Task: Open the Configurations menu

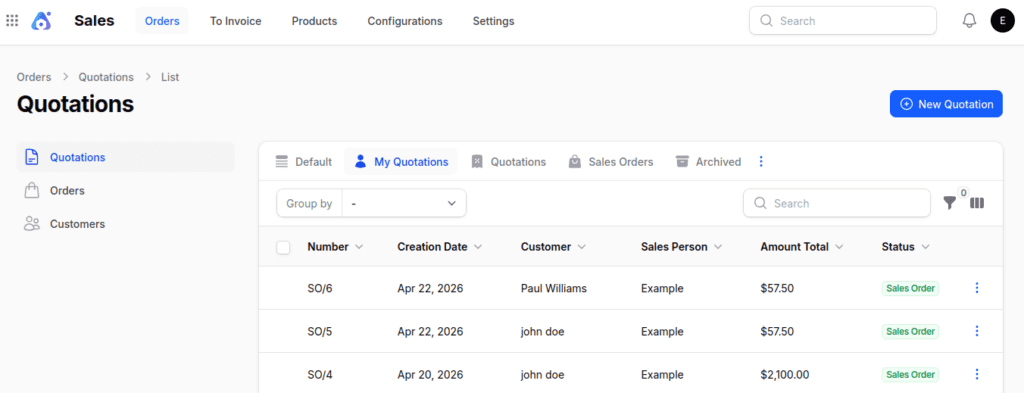Action: click(x=405, y=21)
